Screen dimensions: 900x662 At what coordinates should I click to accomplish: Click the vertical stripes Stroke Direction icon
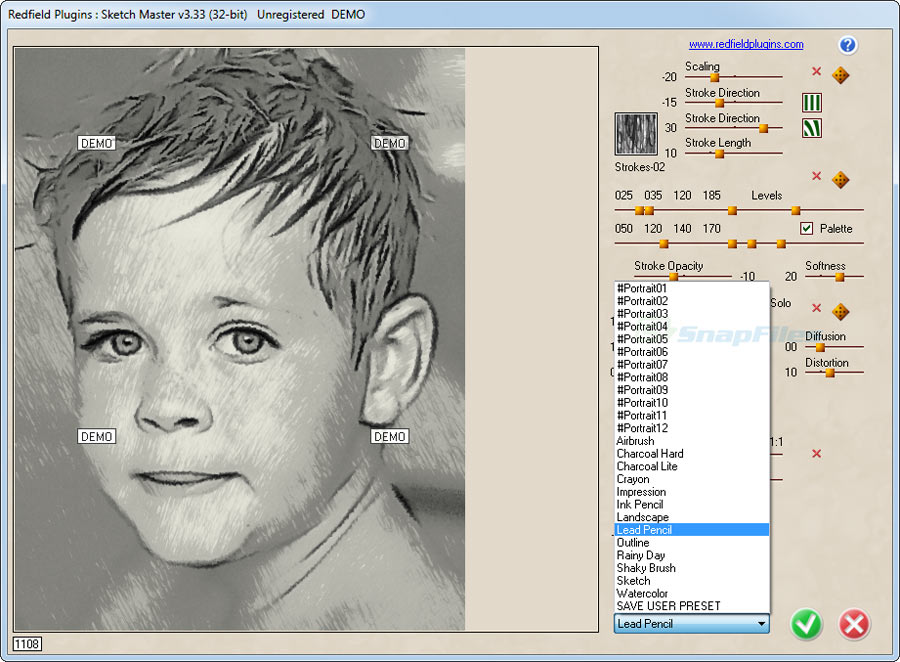tap(811, 102)
